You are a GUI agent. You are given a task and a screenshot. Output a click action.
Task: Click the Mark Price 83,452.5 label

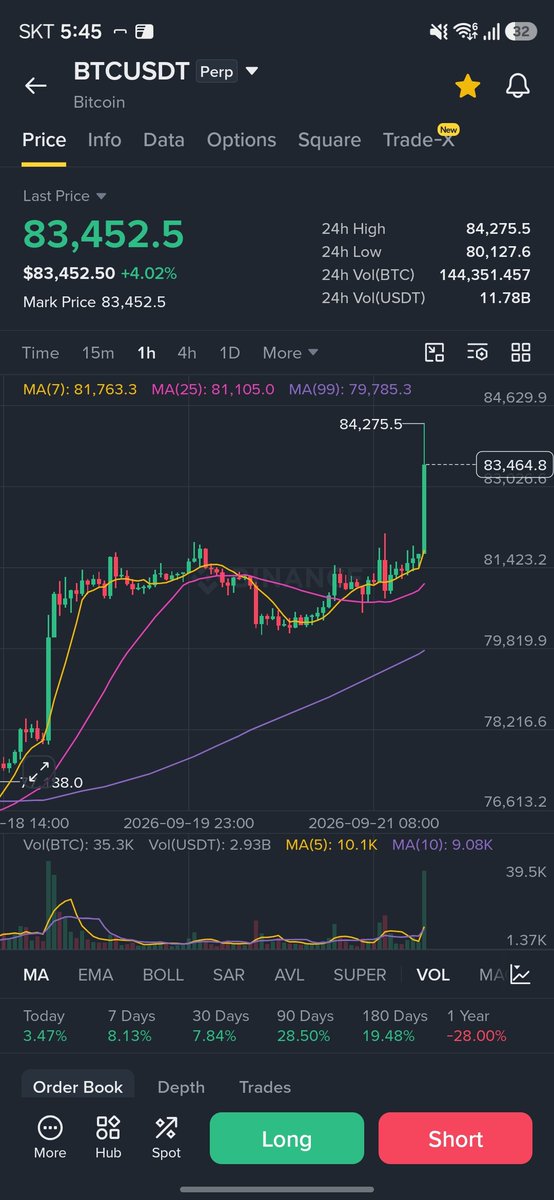coord(94,302)
